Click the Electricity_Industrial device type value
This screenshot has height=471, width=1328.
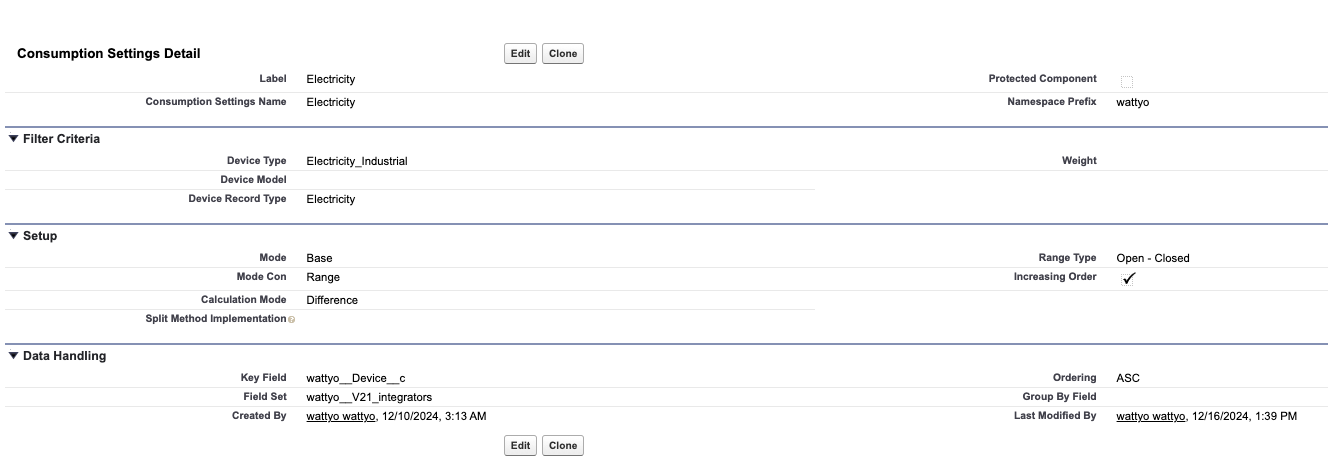356,161
